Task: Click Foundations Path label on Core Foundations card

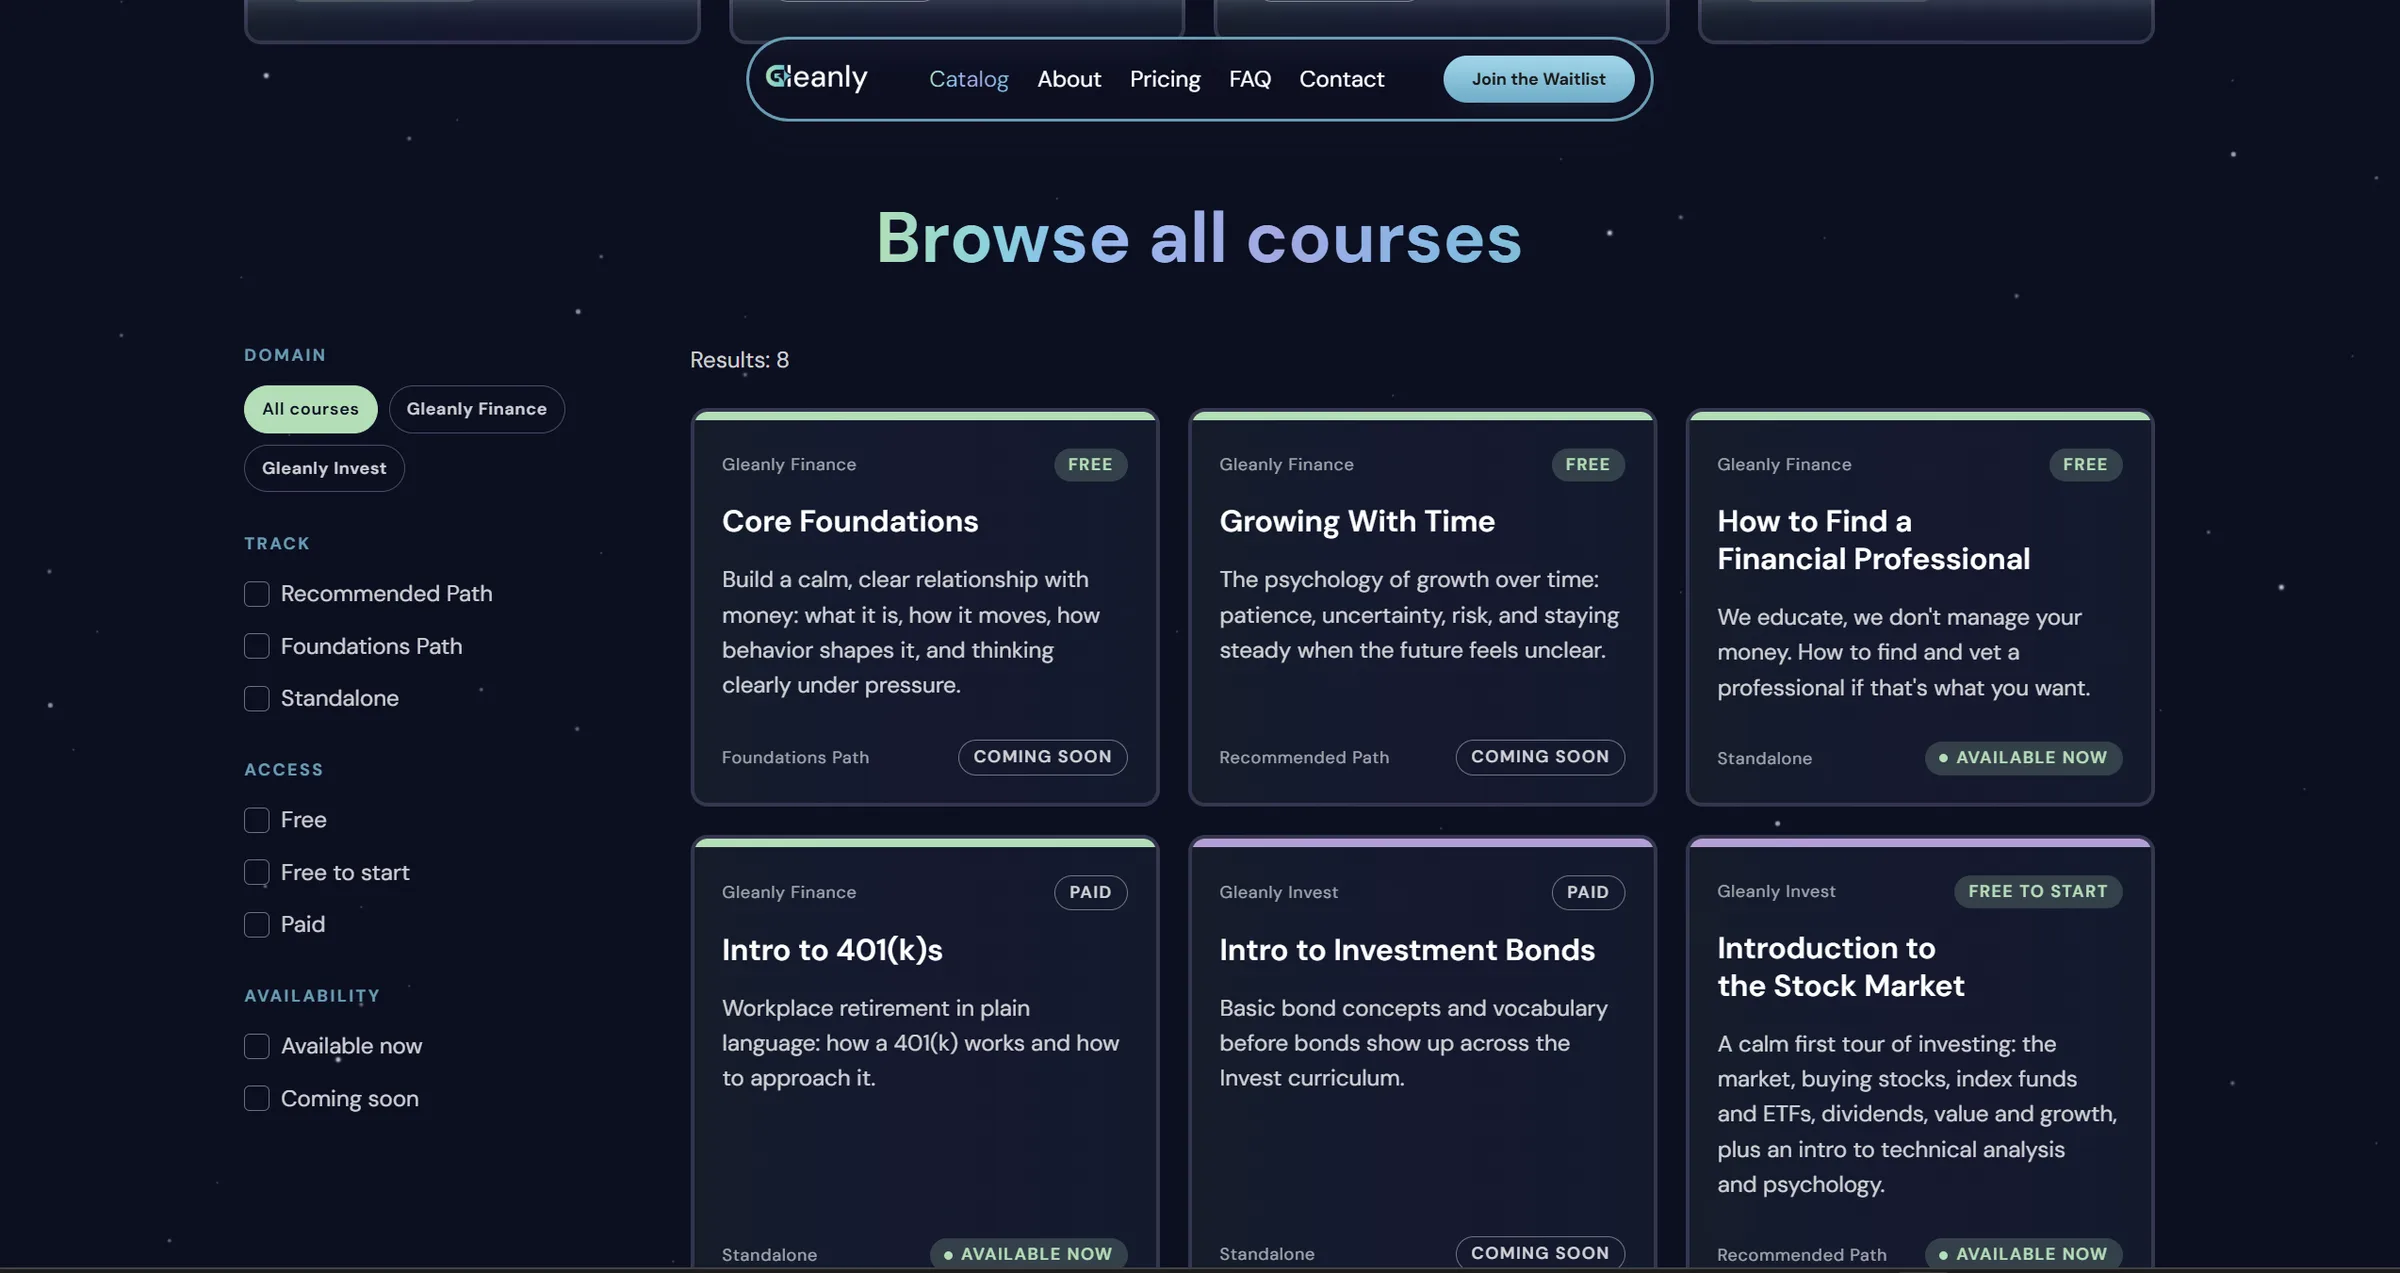Action: [x=795, y=758]
